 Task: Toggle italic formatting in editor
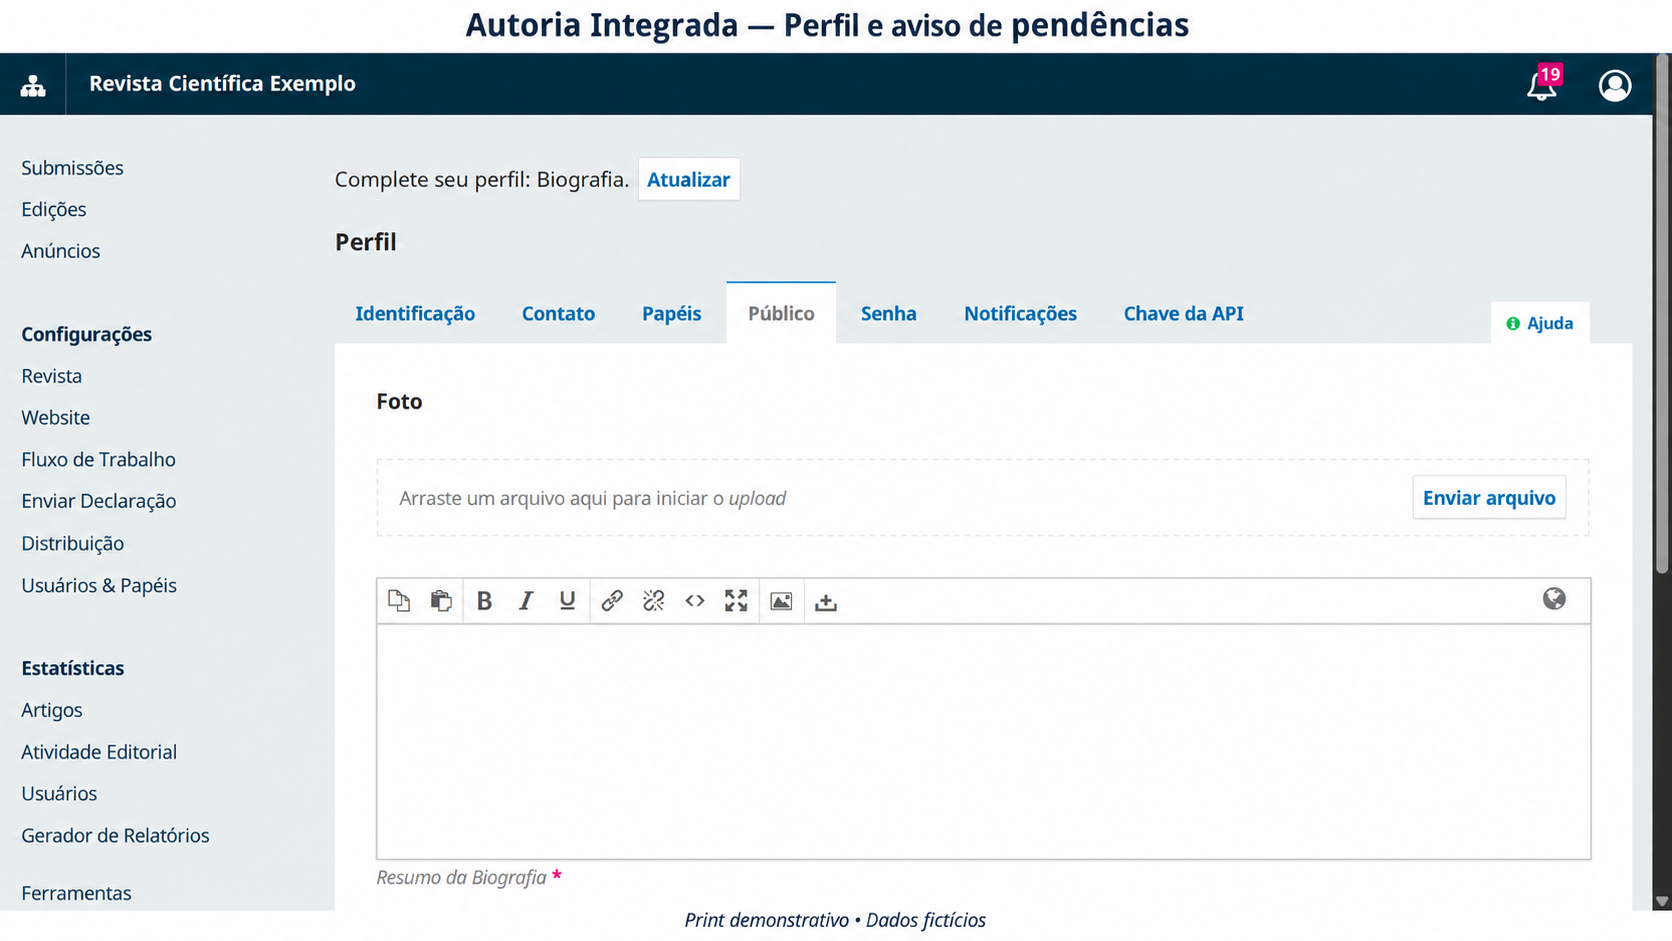click(x=526, y=600)
